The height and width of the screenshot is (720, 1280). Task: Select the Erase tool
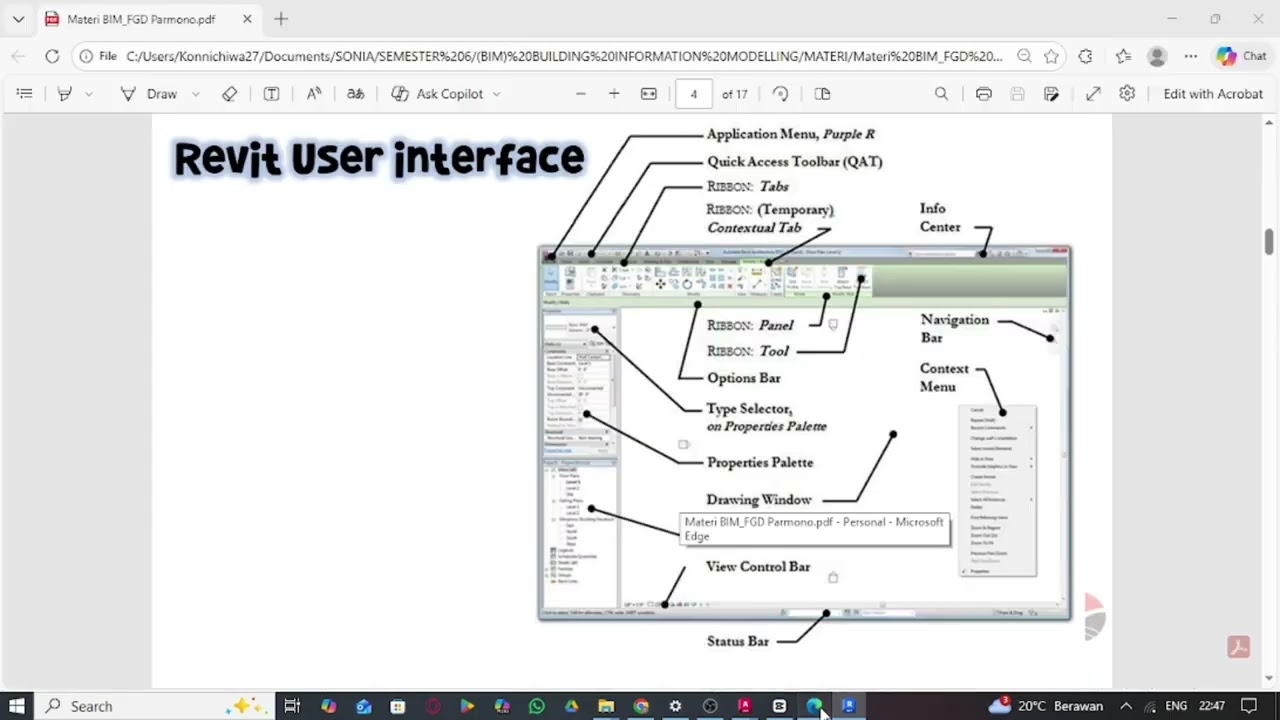(x=230, y=94)
